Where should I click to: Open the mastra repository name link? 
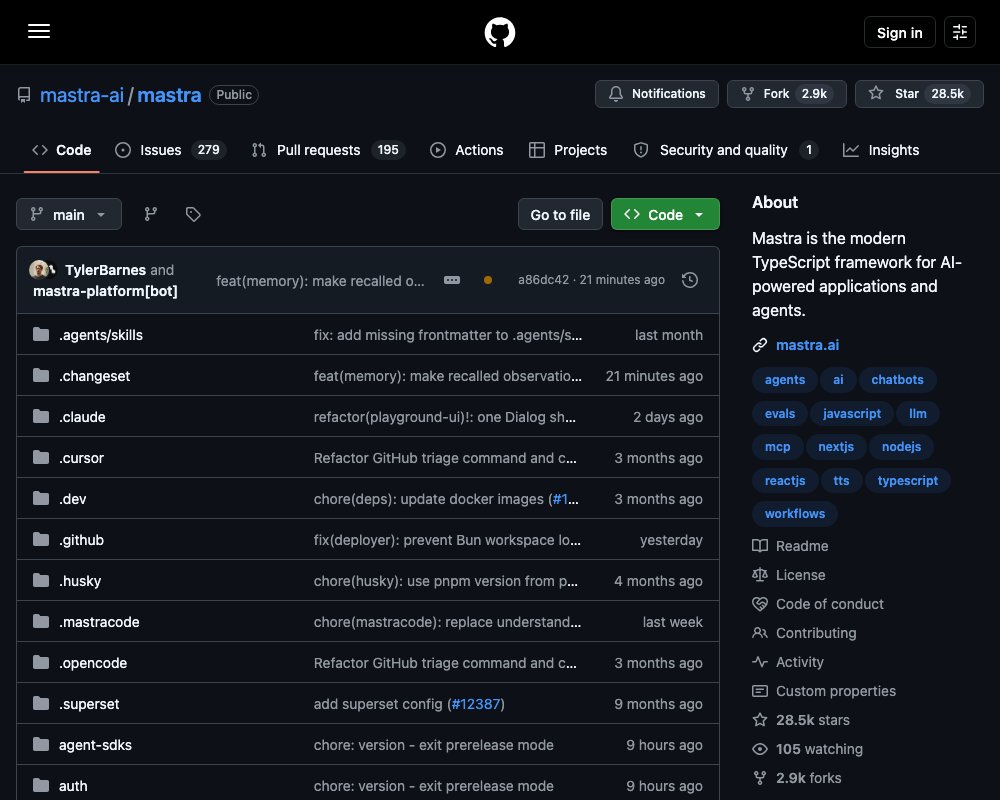[x=169, y=95]
